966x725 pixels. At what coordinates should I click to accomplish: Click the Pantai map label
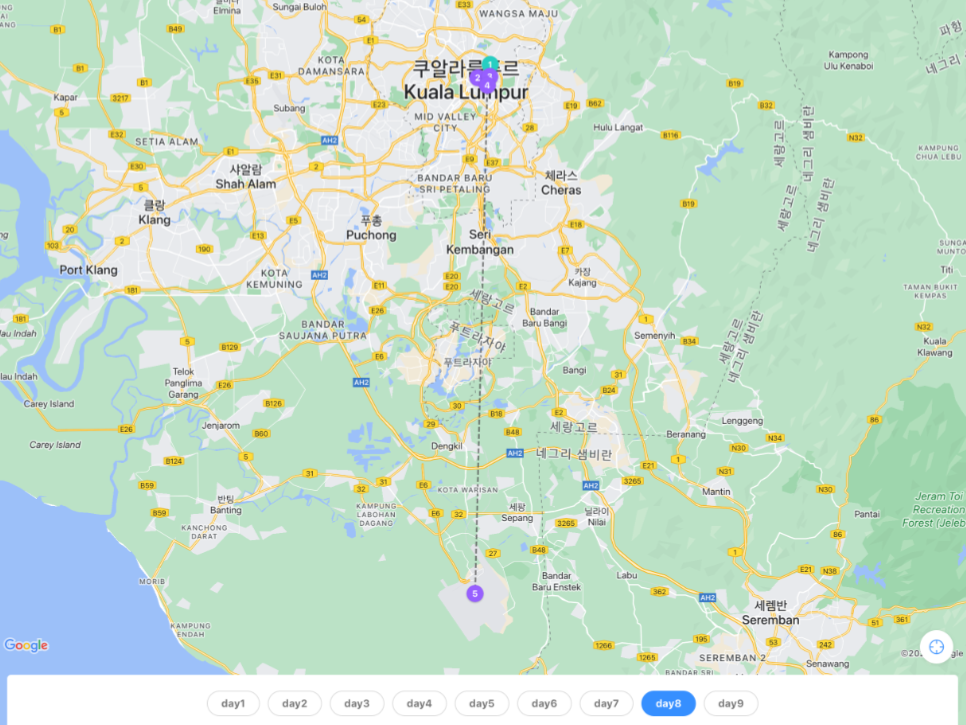coord(867,514)
